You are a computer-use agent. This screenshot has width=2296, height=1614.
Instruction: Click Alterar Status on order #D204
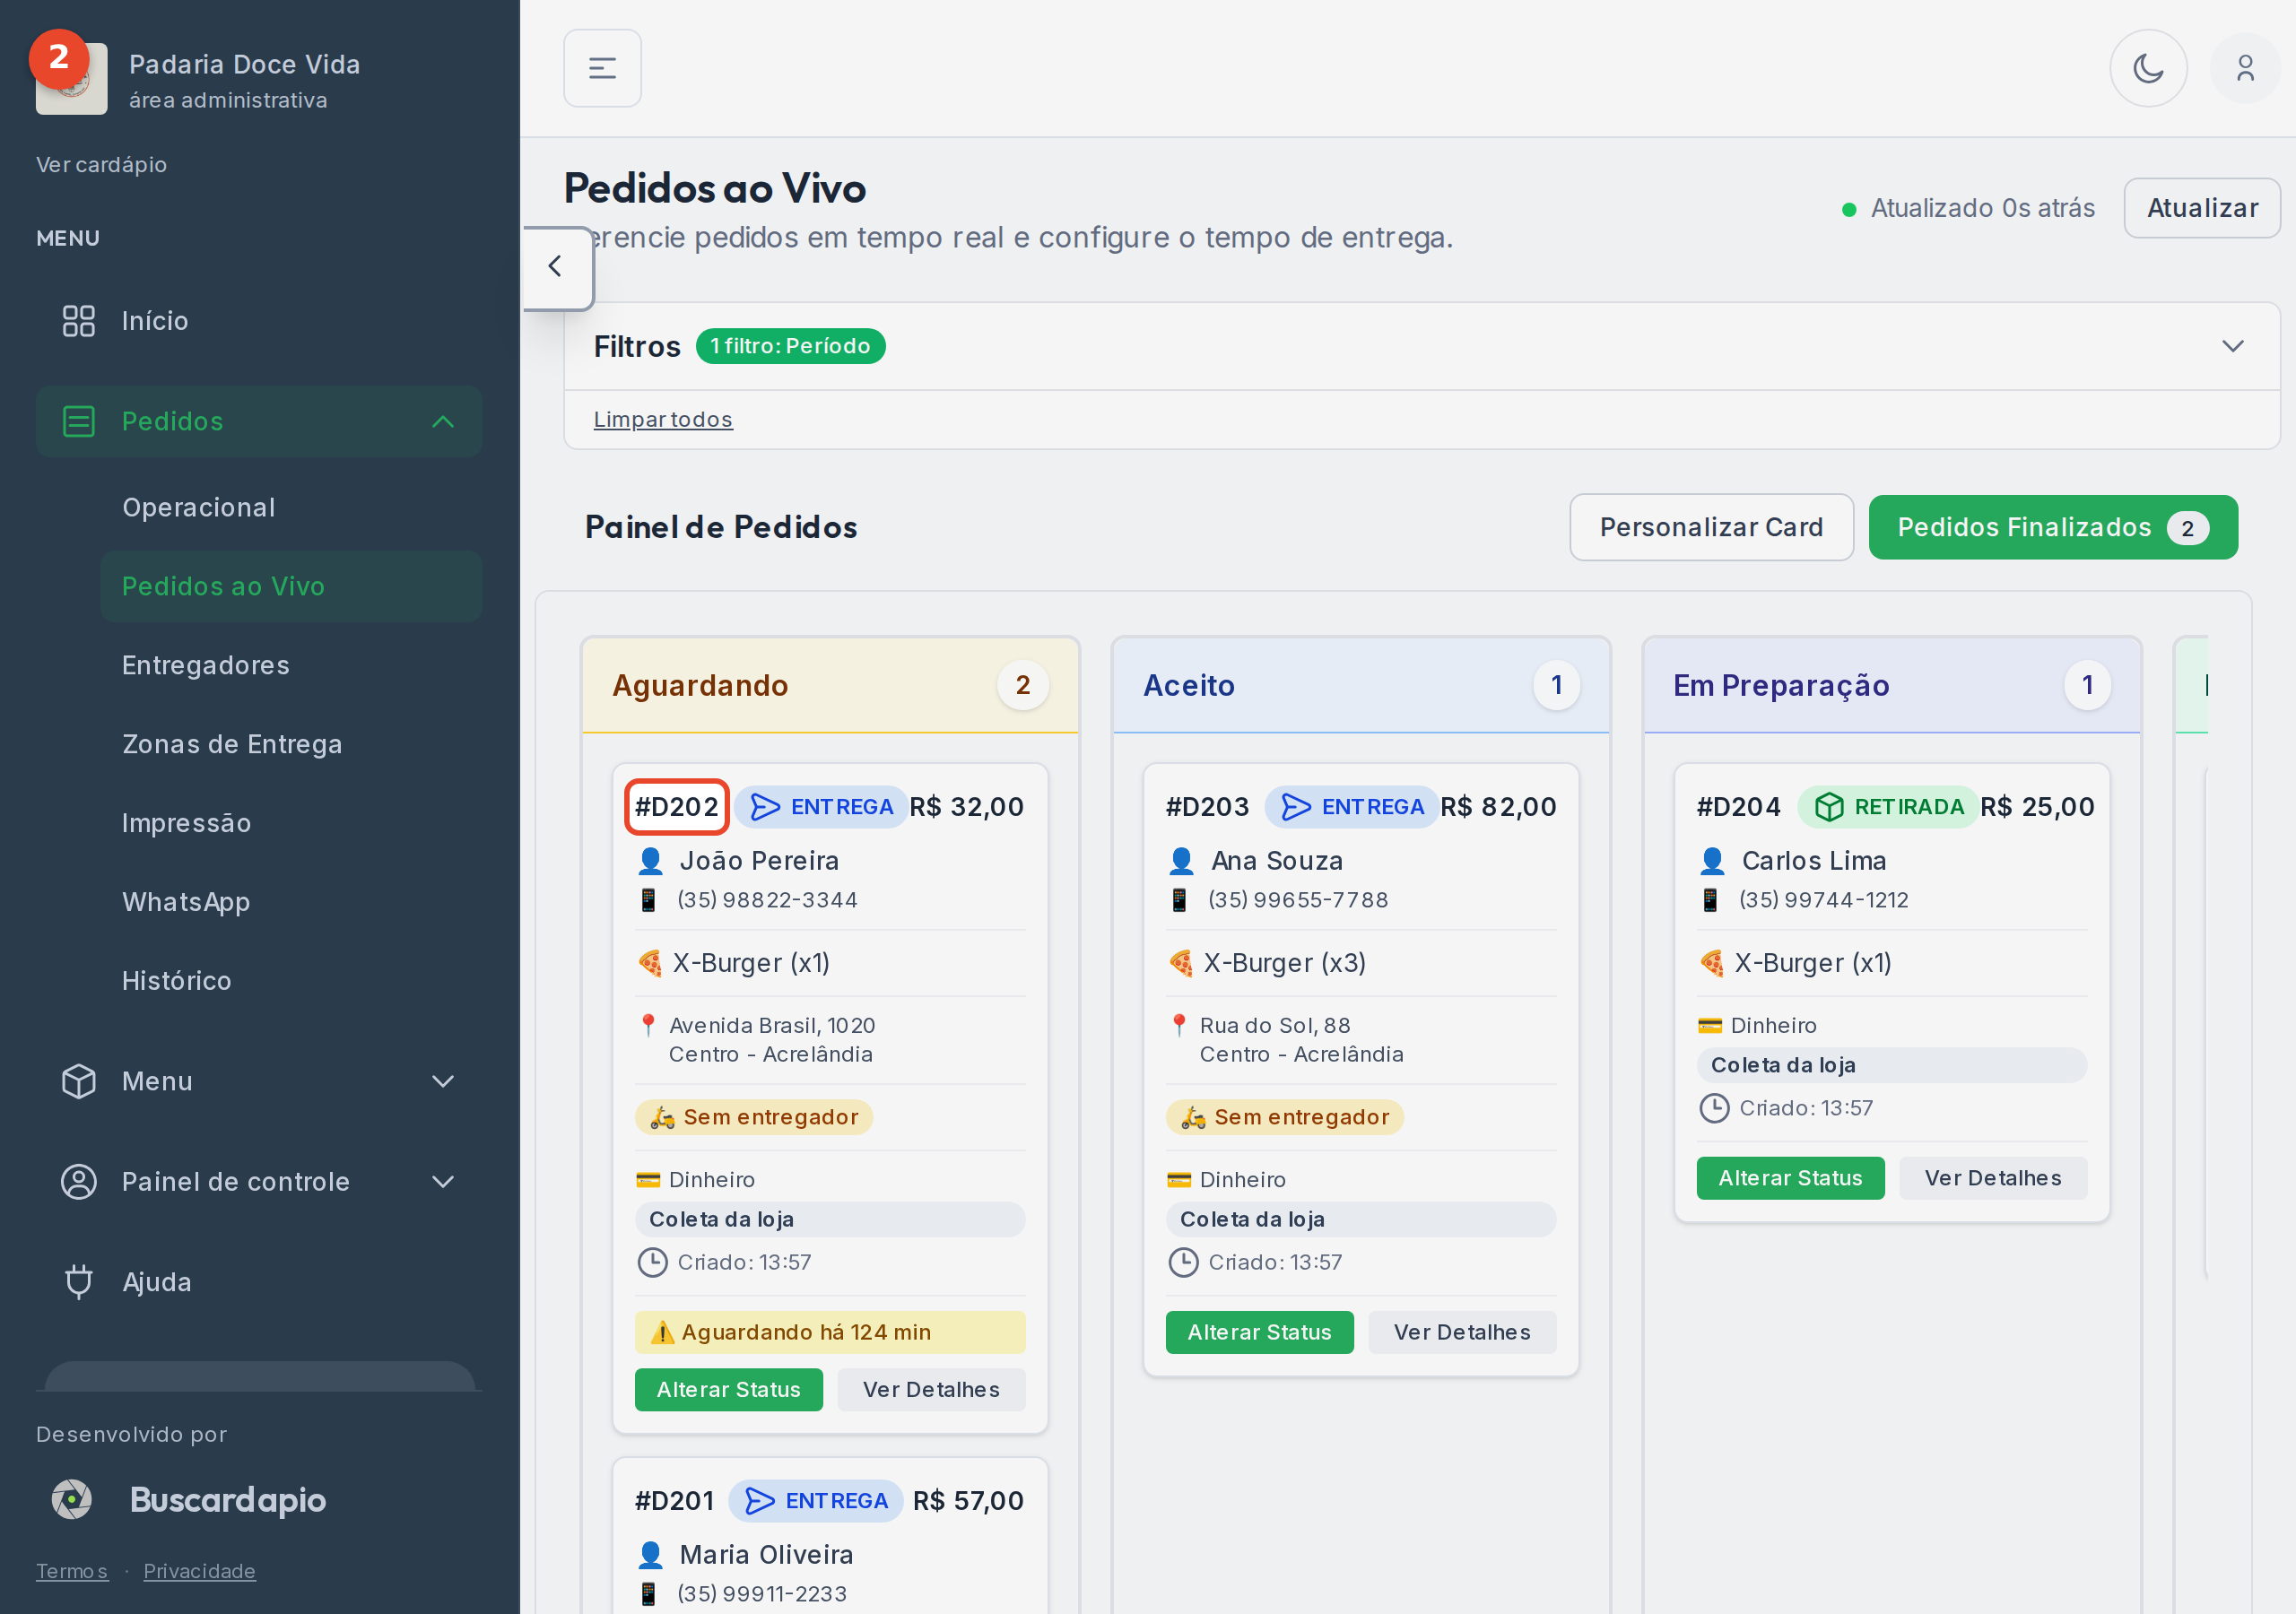pos(1790,1178)
